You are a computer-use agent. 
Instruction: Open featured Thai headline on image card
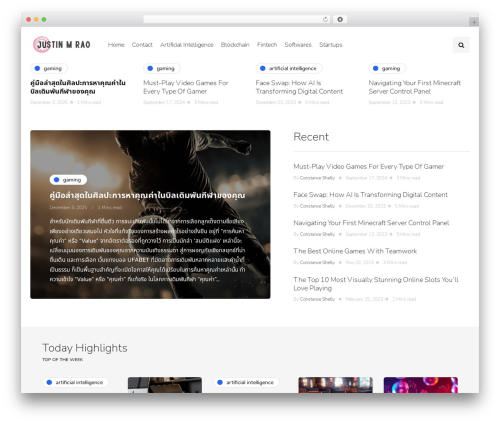click(x=147, y=195)
